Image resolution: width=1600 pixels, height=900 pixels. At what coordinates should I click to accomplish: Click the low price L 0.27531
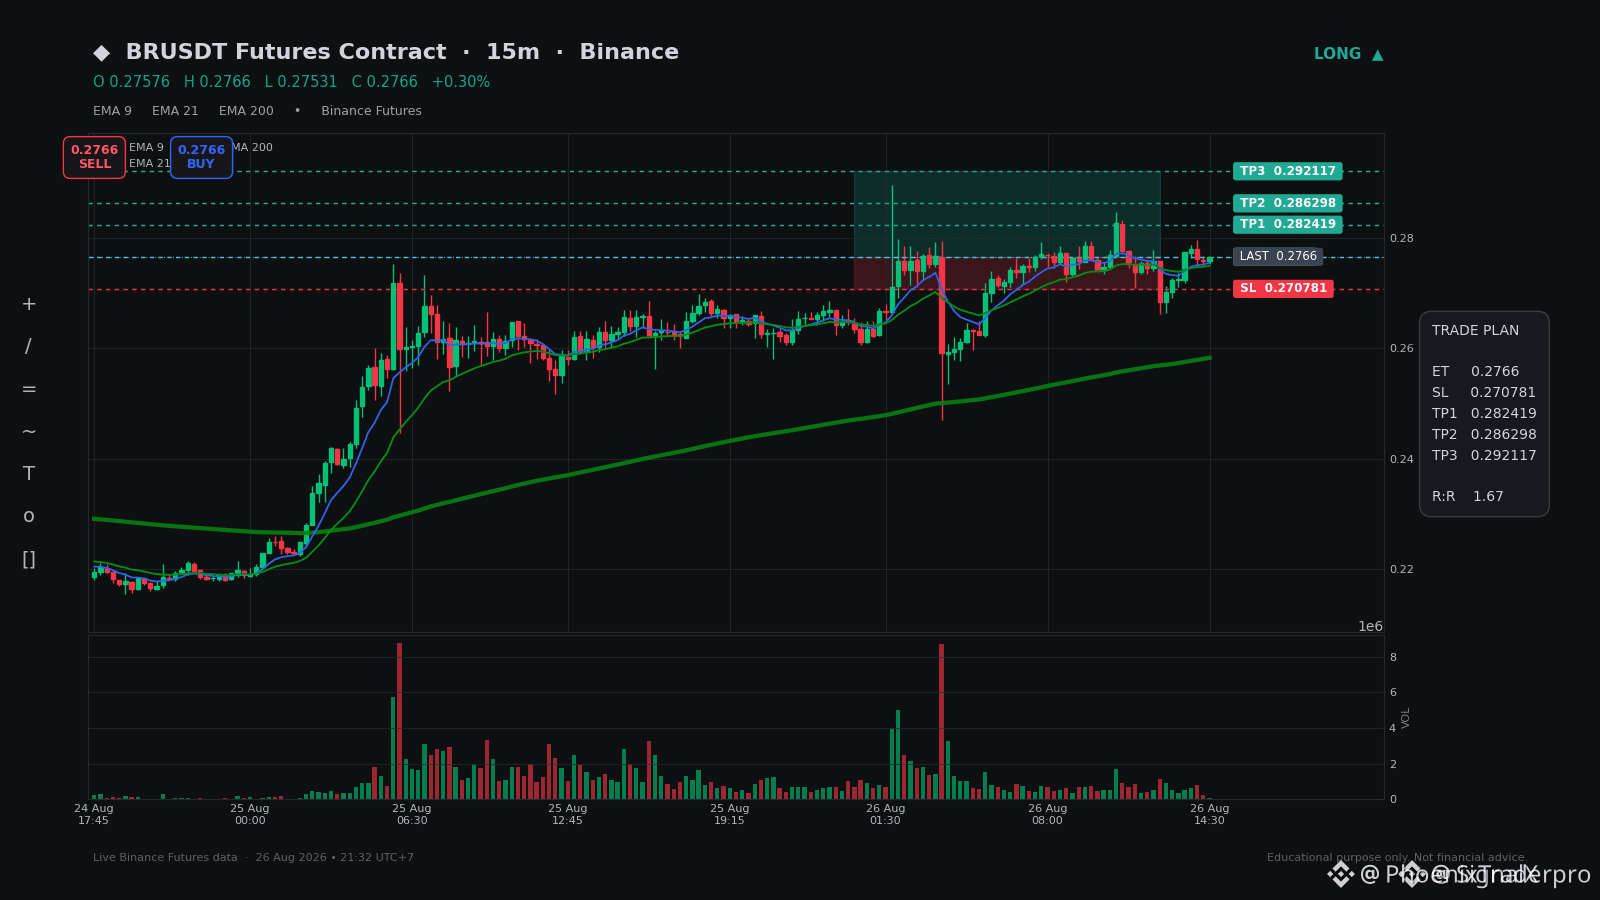(x=301, y=82)
